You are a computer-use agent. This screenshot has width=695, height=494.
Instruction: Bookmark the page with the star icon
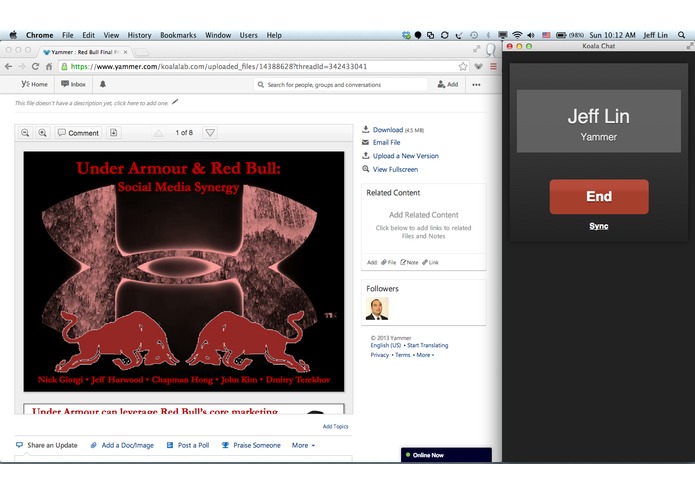pos(463,66)
